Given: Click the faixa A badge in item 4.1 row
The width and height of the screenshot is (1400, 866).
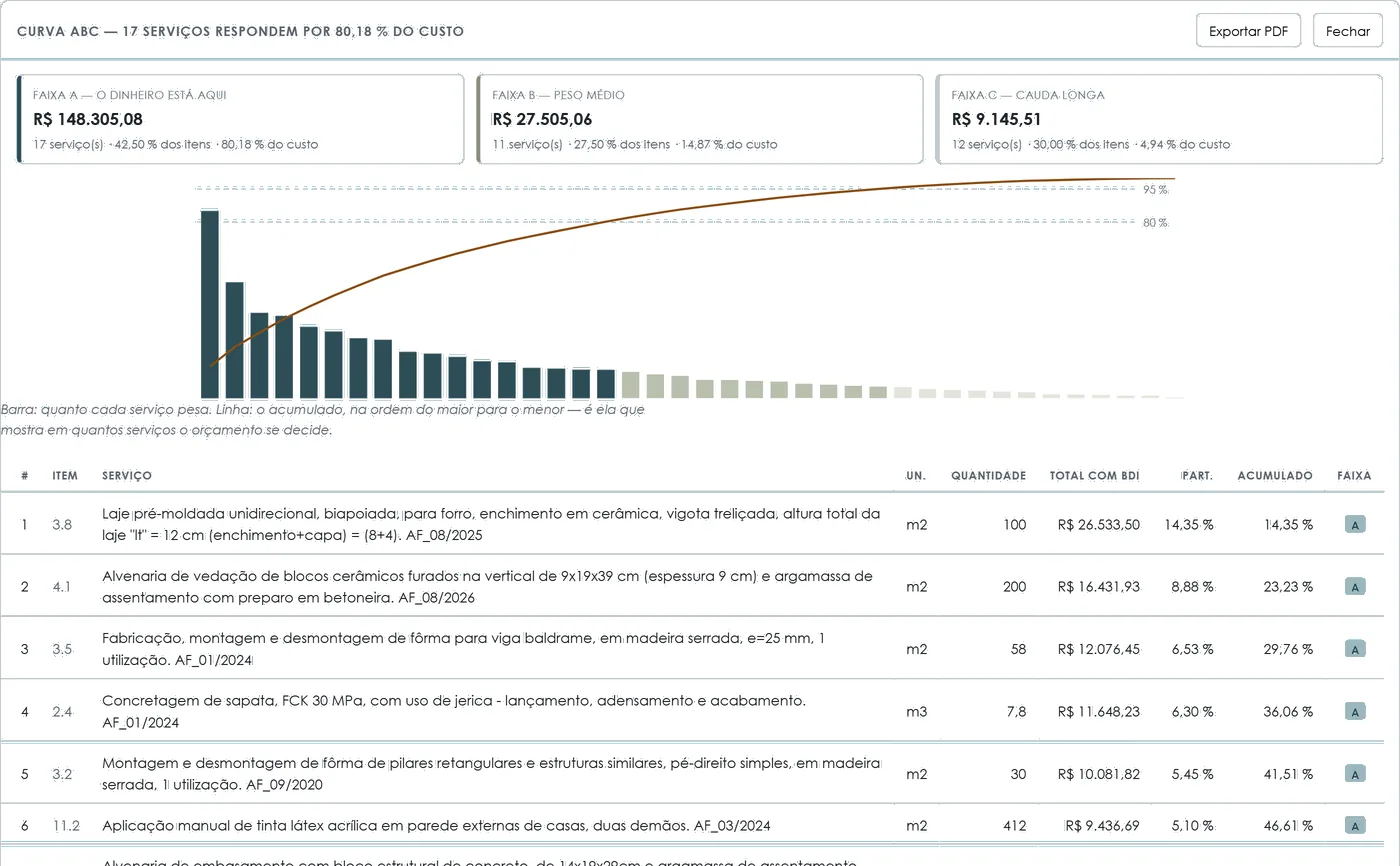Looking at the screenshot, I should pyautogui.click(x=1355, y=587).
